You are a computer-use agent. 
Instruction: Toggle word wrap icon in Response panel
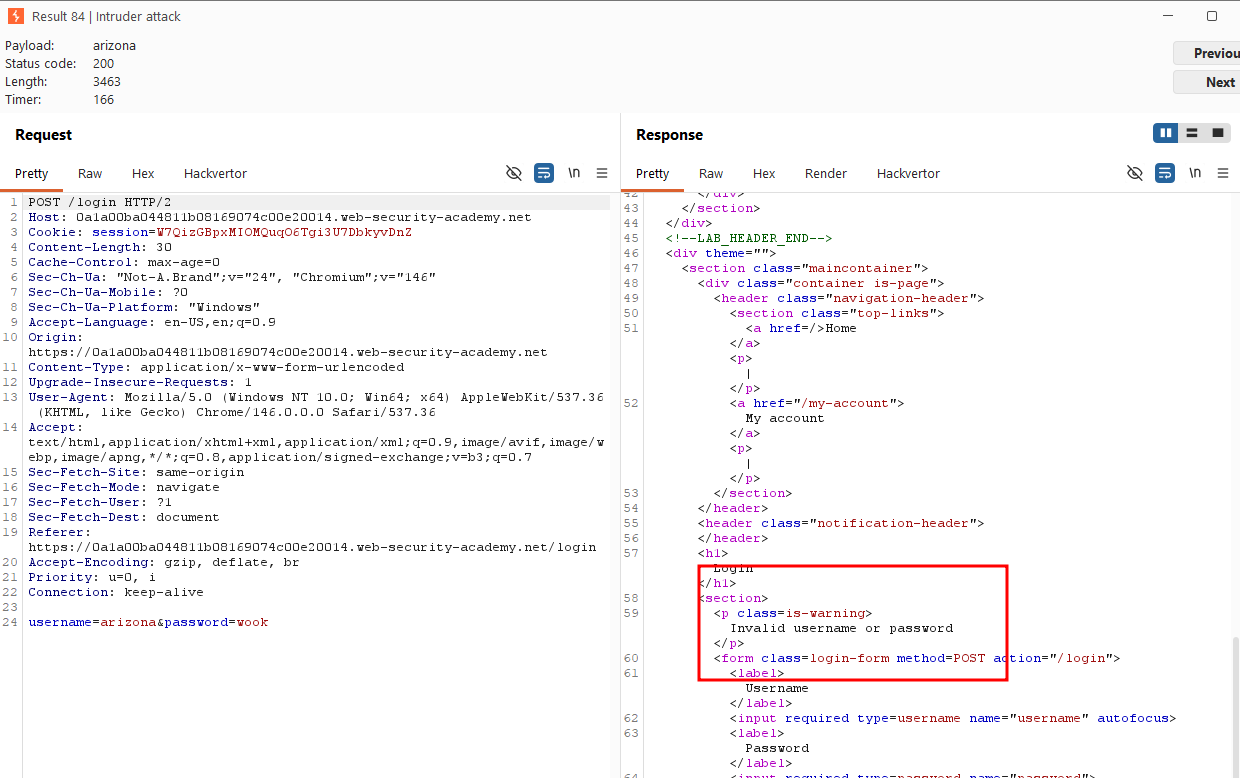[1165, 173]
